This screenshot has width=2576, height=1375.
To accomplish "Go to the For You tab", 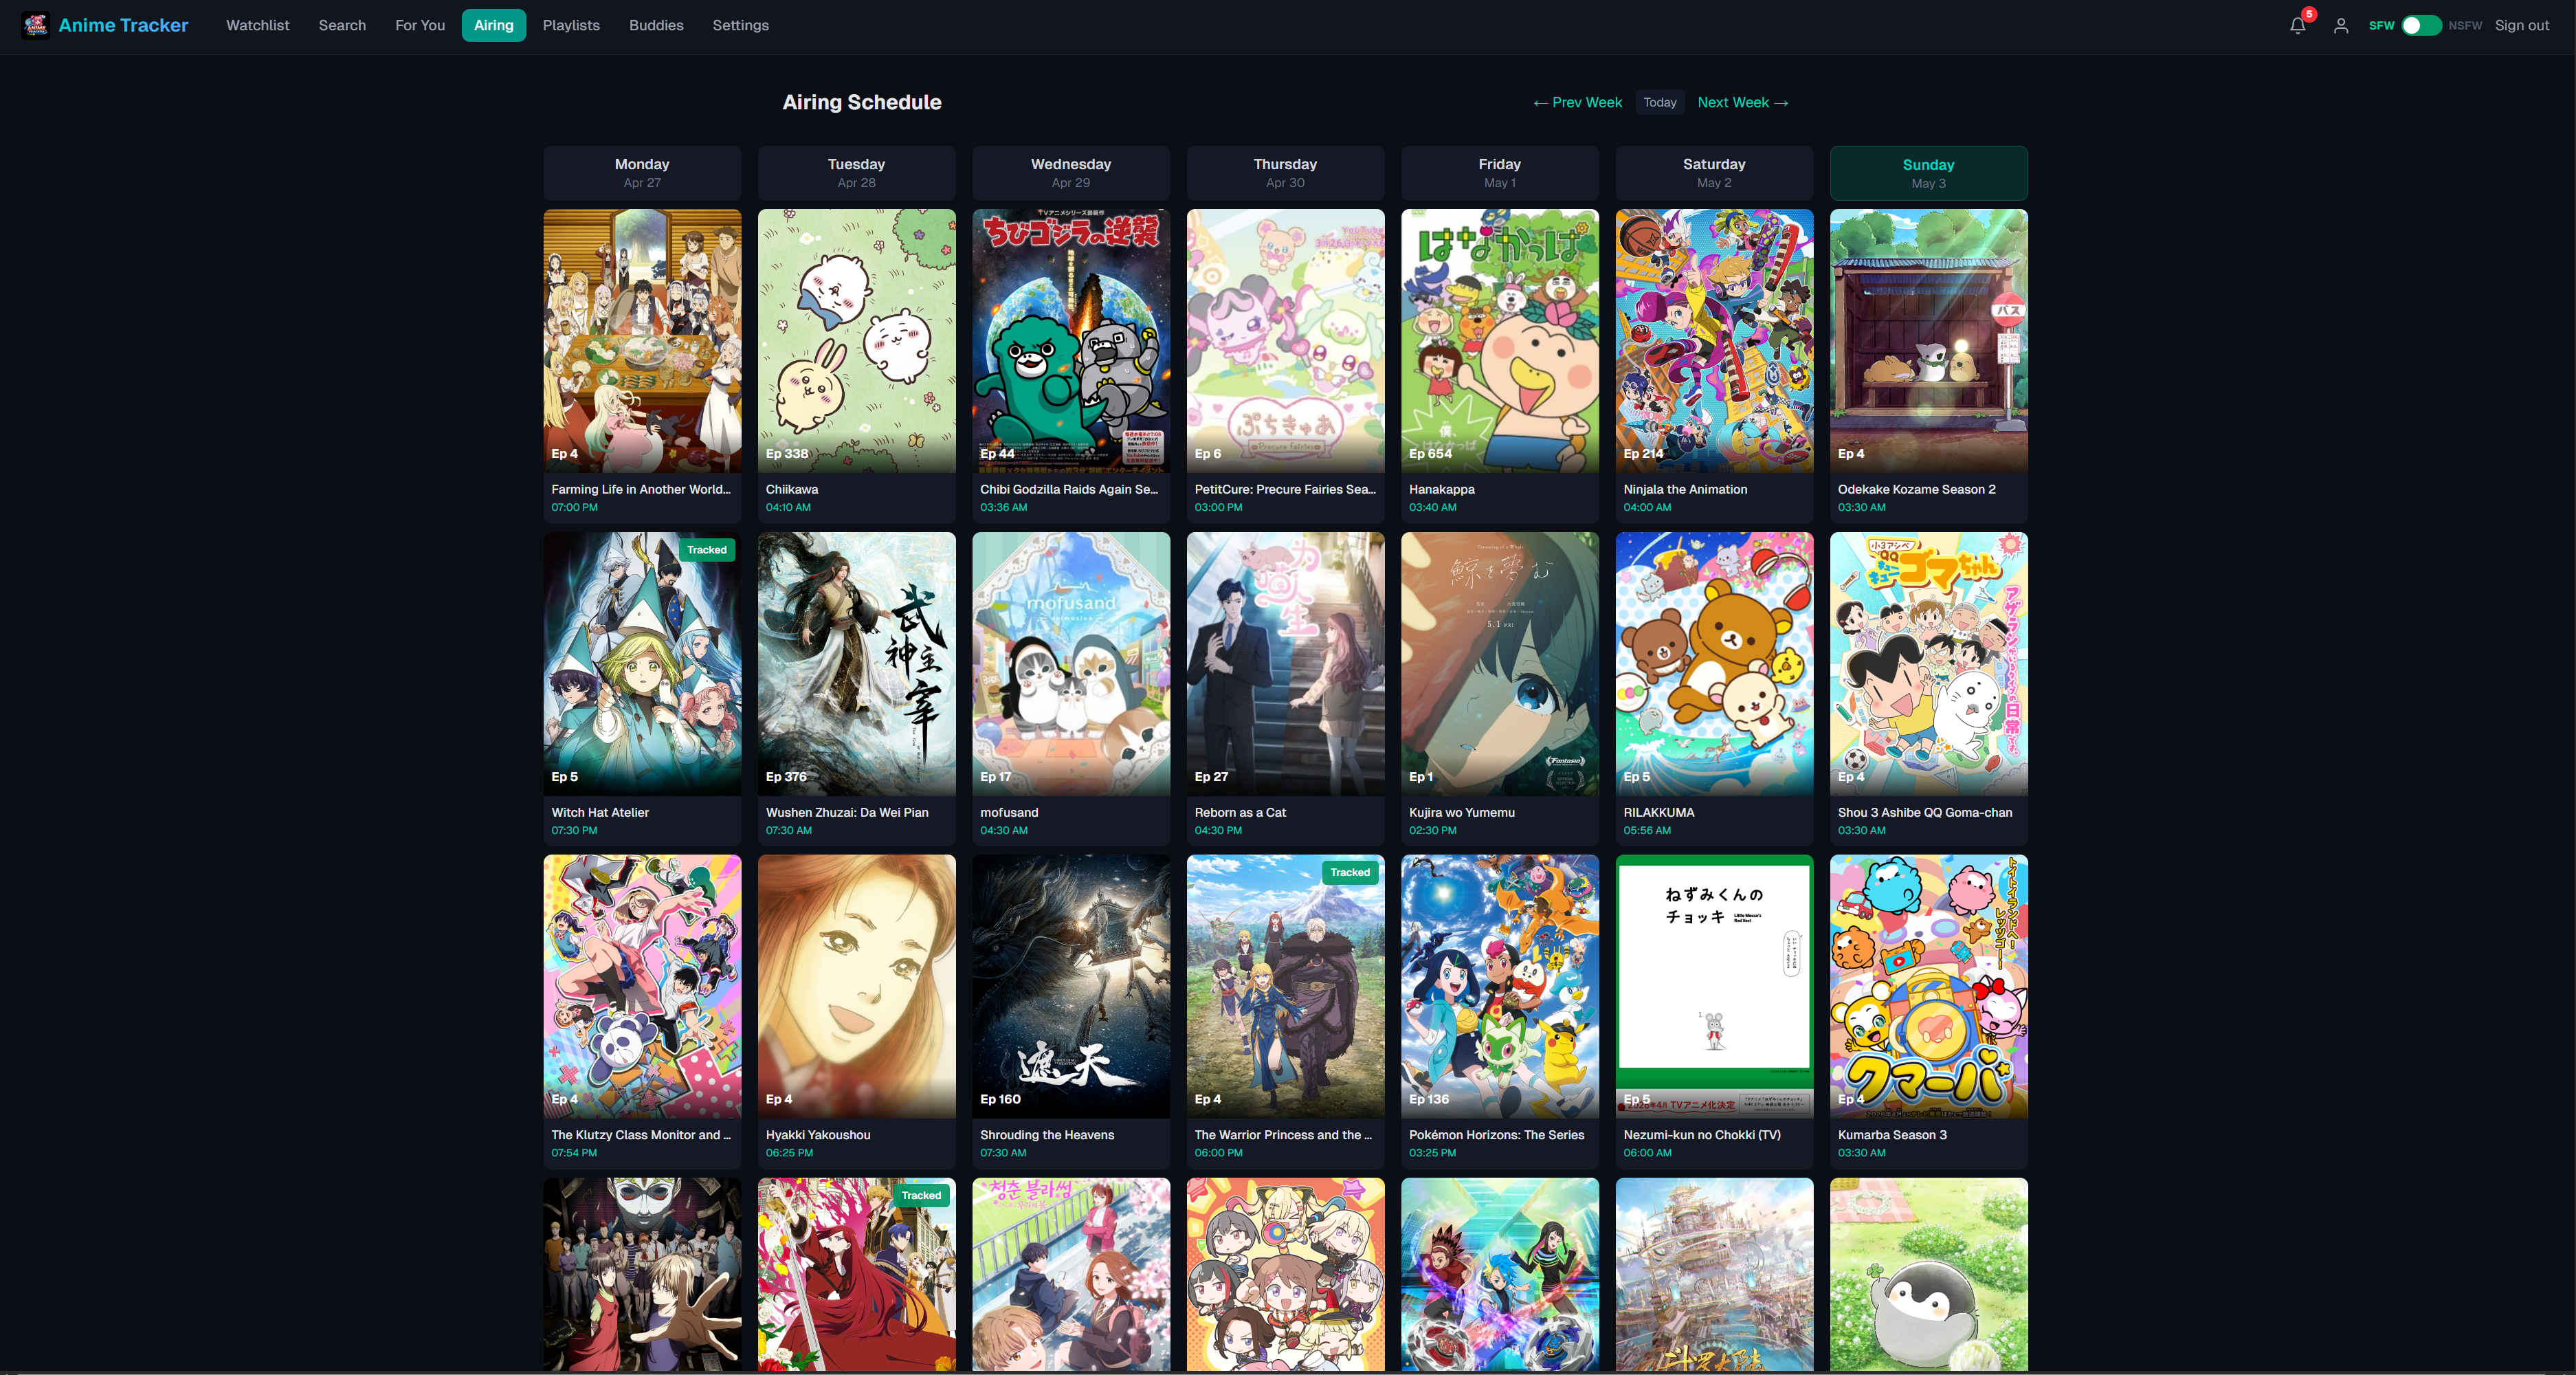I will point(420,25).
